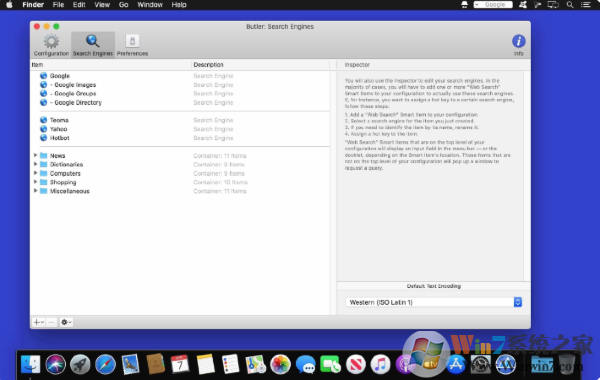
Task: Open the Music app in the Dock
Action: click(x=380, y=364)
